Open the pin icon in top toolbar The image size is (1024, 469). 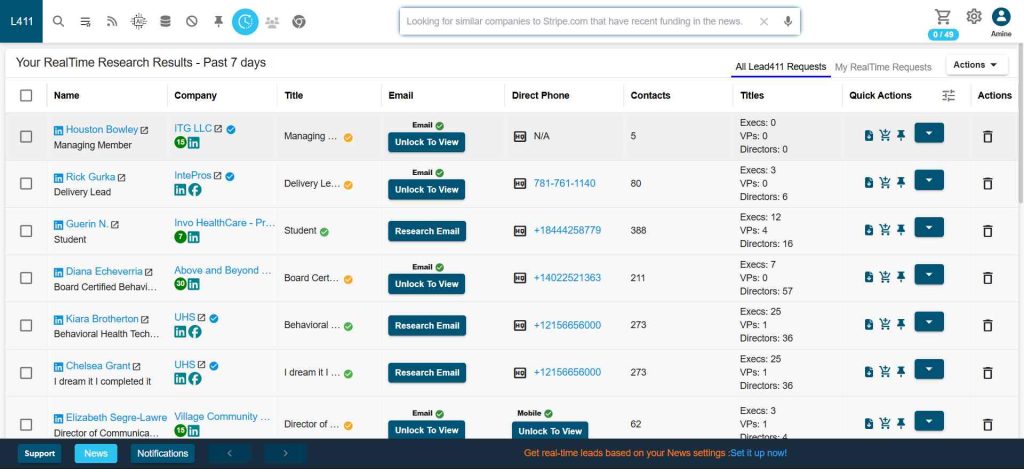point(219,22)
